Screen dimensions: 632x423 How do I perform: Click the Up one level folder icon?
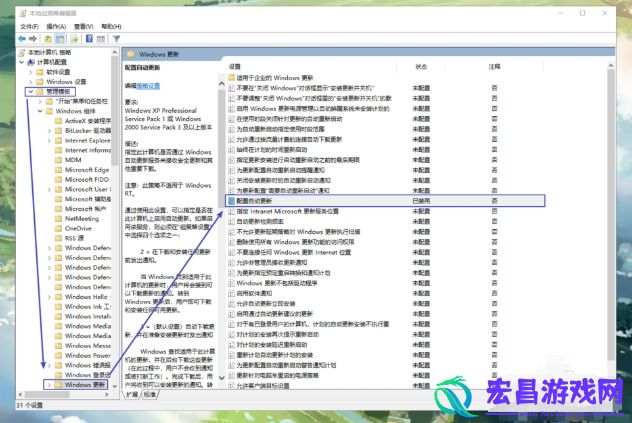48,39
